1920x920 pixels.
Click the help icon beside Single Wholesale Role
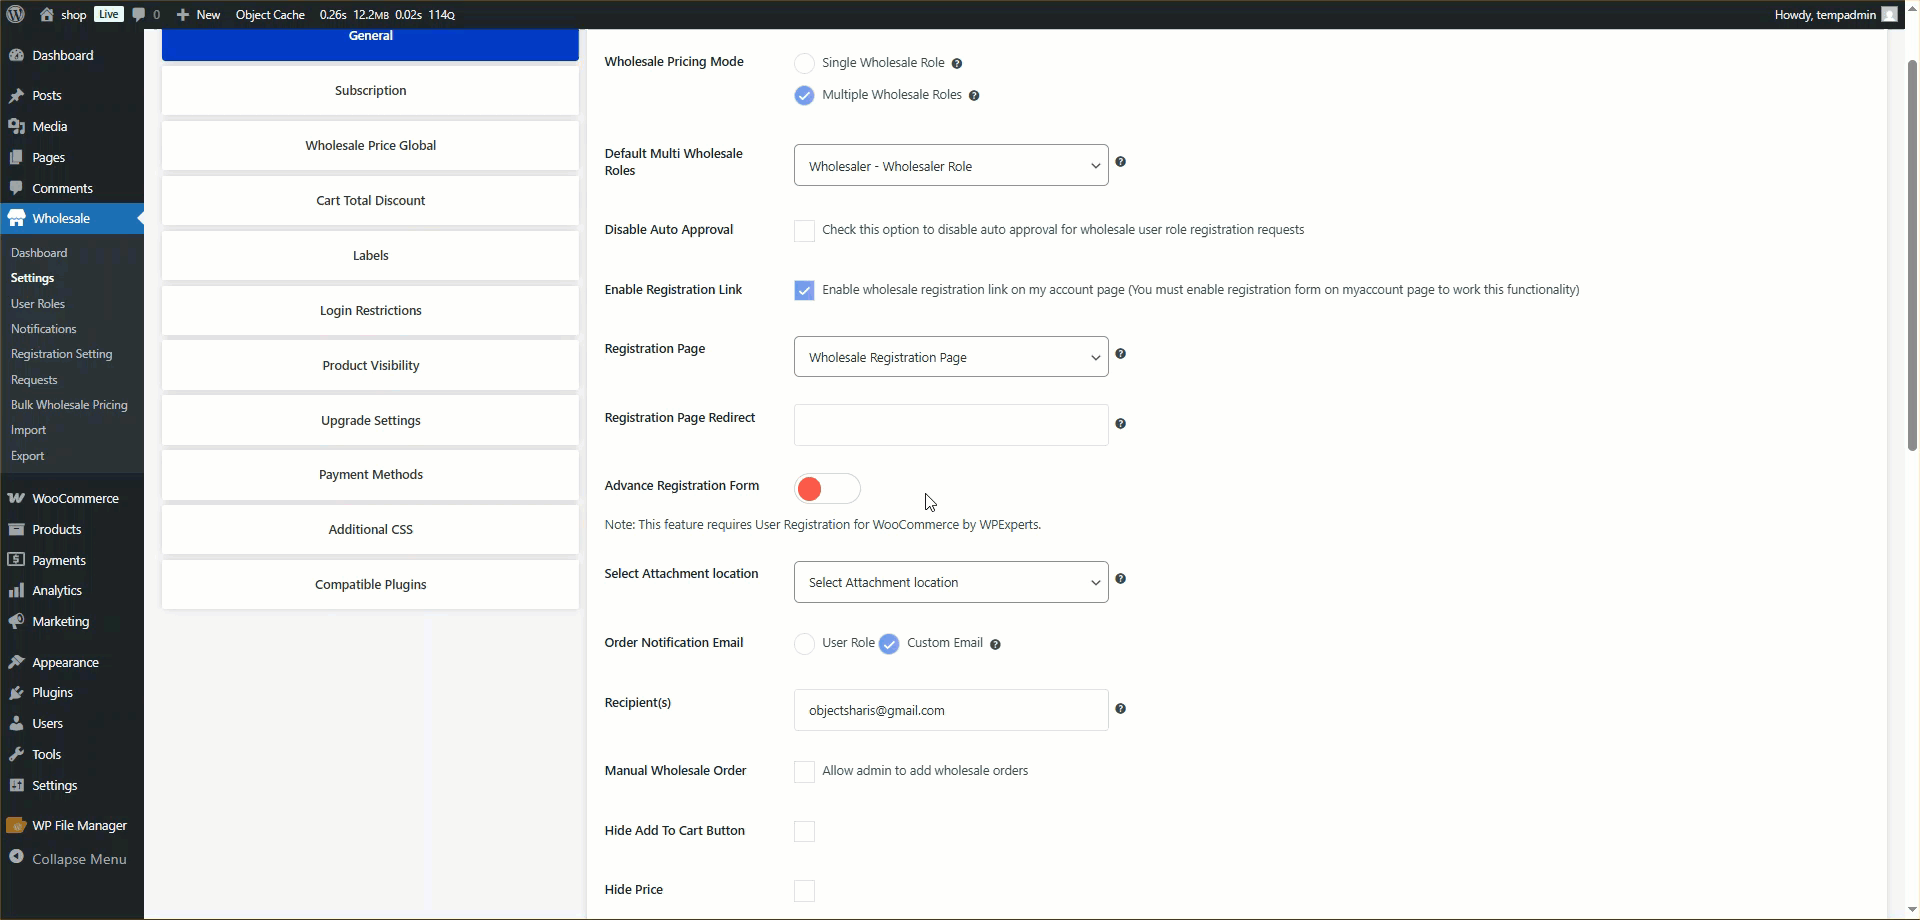957,63
